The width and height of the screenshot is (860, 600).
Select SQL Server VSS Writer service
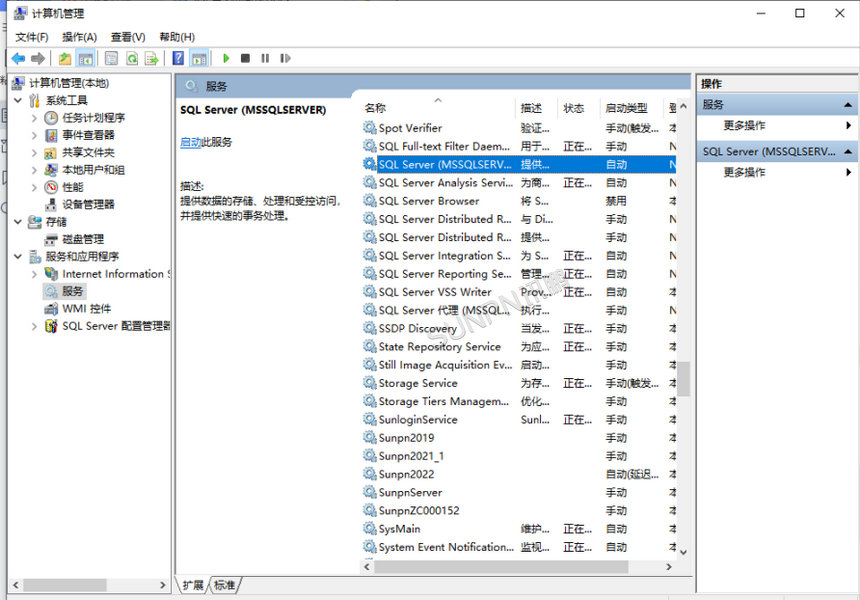point(519,292)
